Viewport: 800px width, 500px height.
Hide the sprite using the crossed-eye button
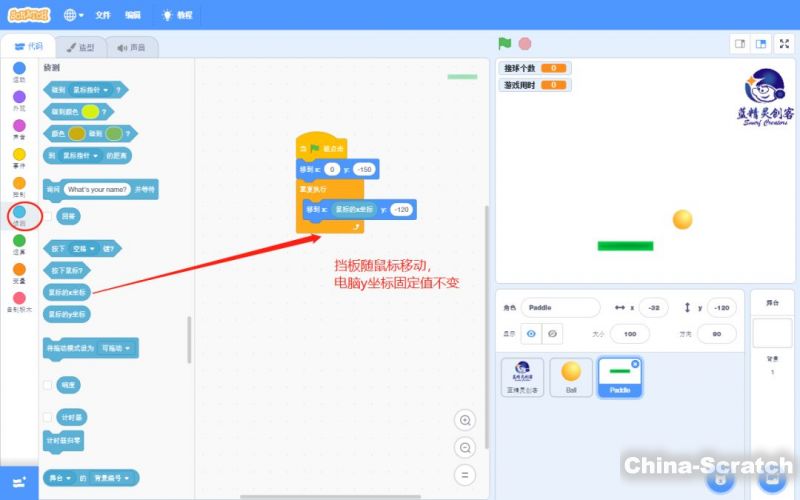pos(552,333)
